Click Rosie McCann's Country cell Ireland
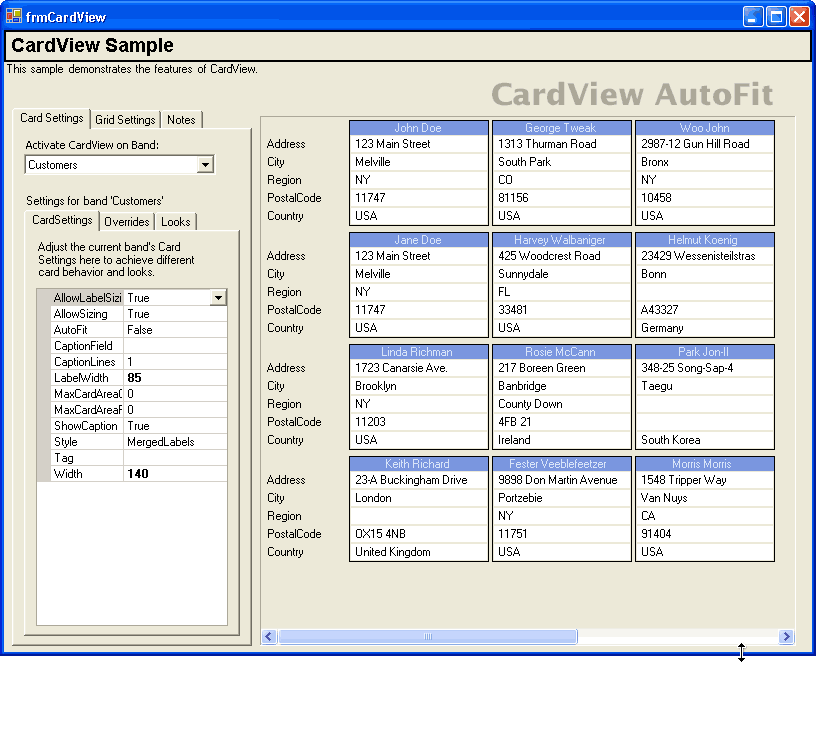 pyautogui.click(x=561, y=440)
